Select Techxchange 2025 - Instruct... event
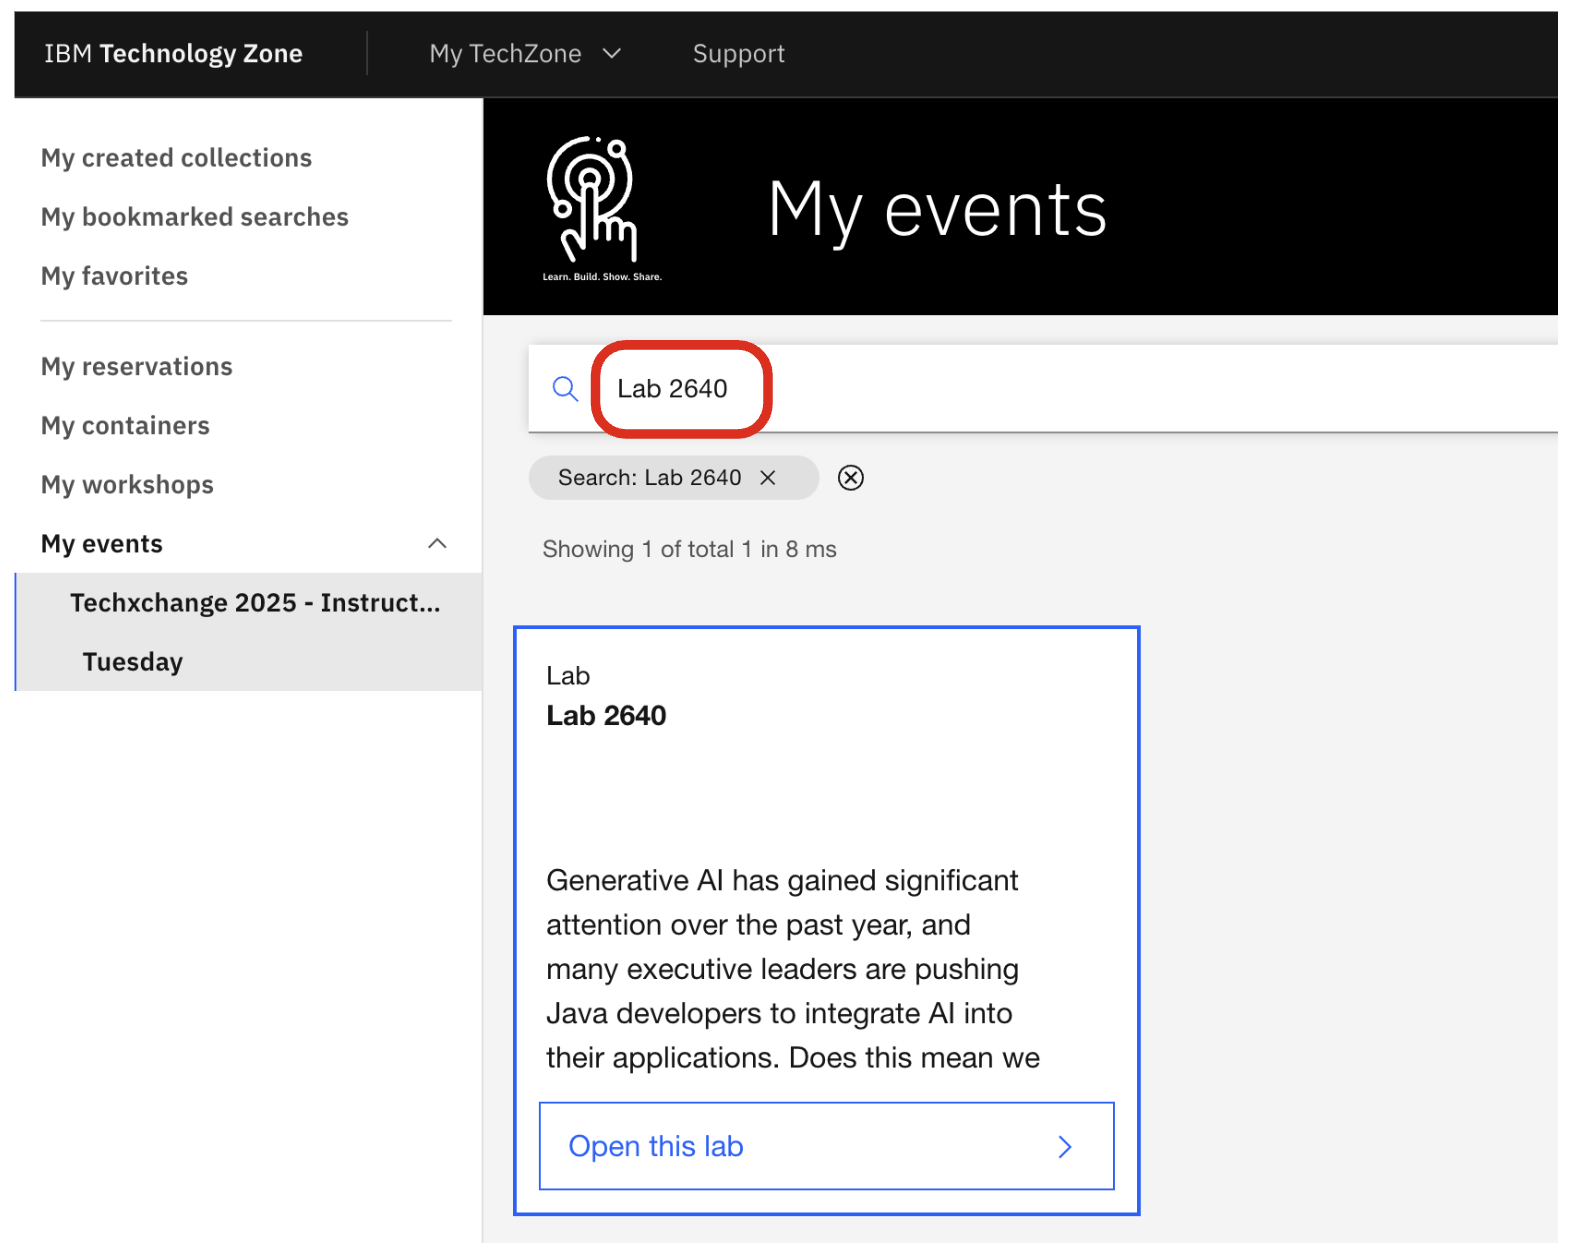 tap(254, 603)
